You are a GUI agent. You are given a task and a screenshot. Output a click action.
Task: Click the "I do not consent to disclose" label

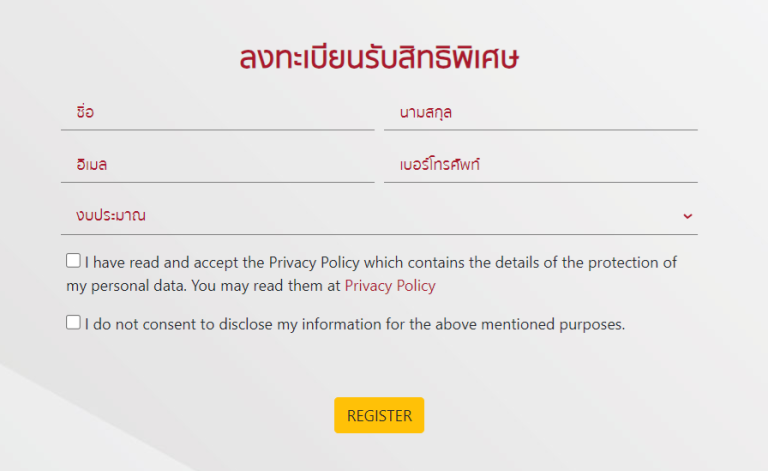(355, 324)
